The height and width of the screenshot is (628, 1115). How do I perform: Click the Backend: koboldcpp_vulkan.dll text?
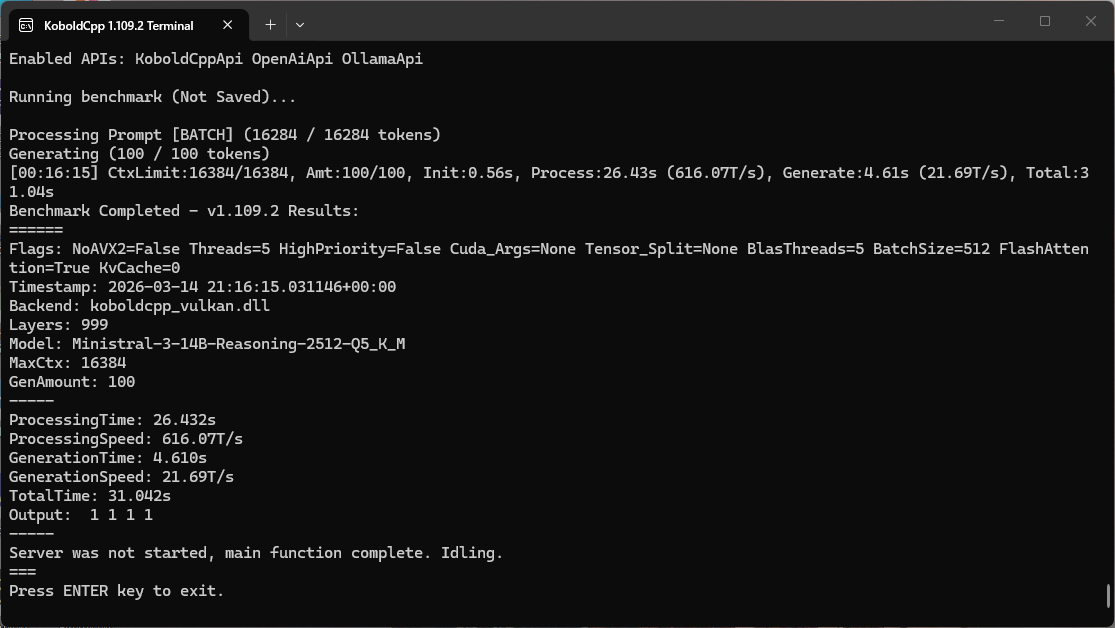[140, 306]
